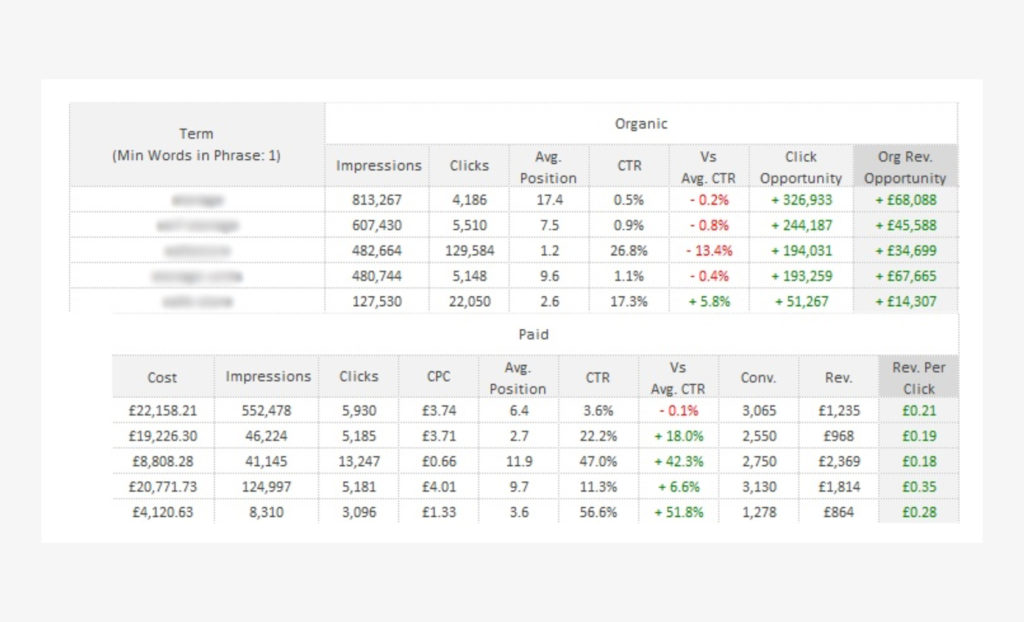Click the organic impressions cell 813,267
Image resolution: width=1024 pixels, height=622 pixels.
coord(378,200)
